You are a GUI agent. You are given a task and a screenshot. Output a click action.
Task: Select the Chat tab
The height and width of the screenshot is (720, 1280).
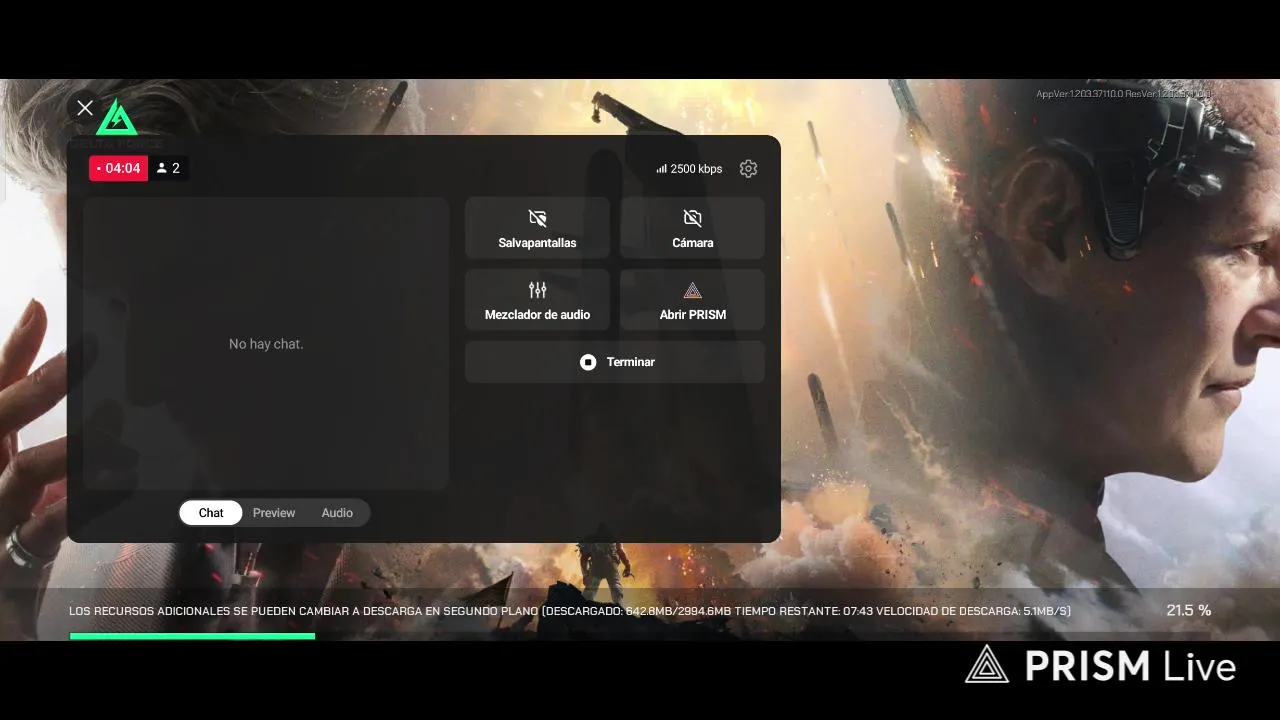(x=211, y=513)
